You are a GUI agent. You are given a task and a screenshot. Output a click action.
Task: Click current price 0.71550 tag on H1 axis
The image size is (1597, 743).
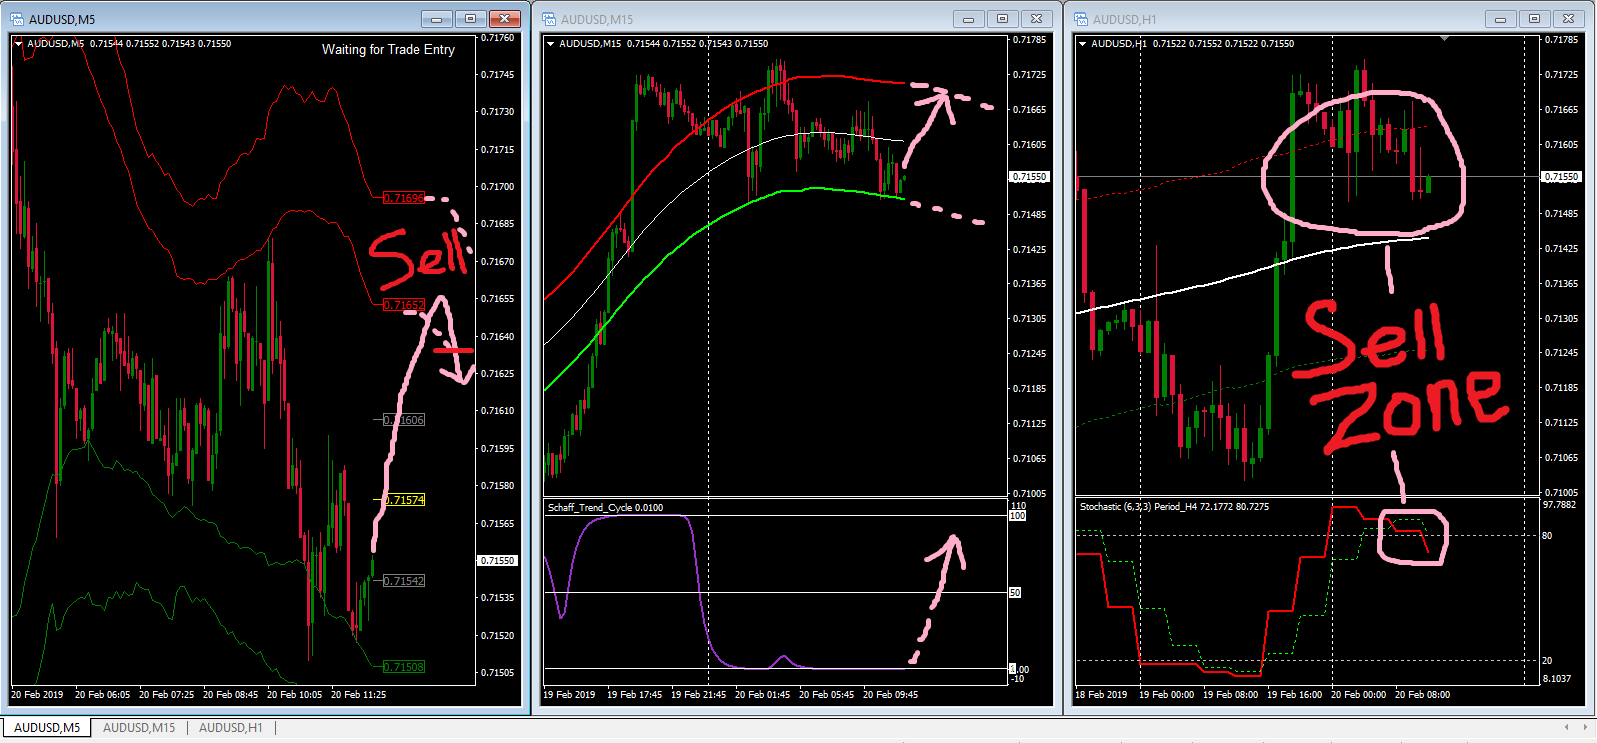(1561, 177)
